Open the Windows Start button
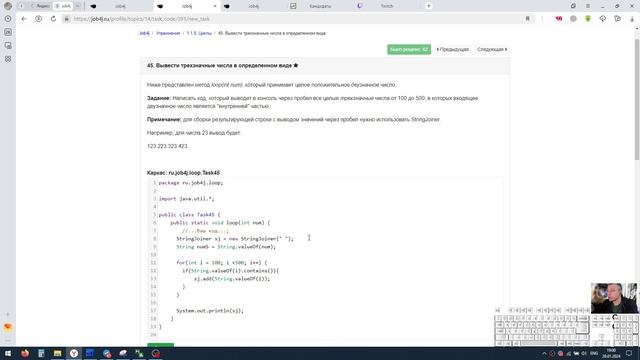The image size is (640, 360). tap(8, 353)
